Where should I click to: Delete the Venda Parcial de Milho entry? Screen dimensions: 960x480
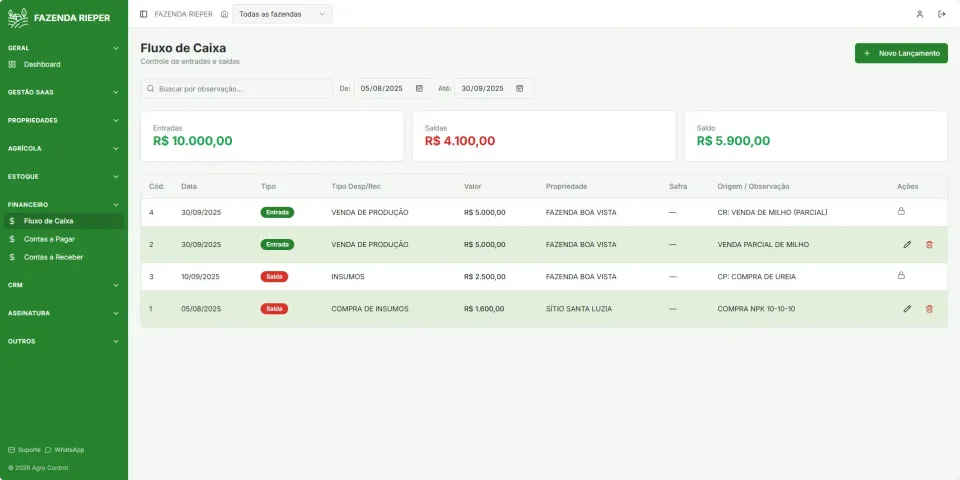click(929, 244)
